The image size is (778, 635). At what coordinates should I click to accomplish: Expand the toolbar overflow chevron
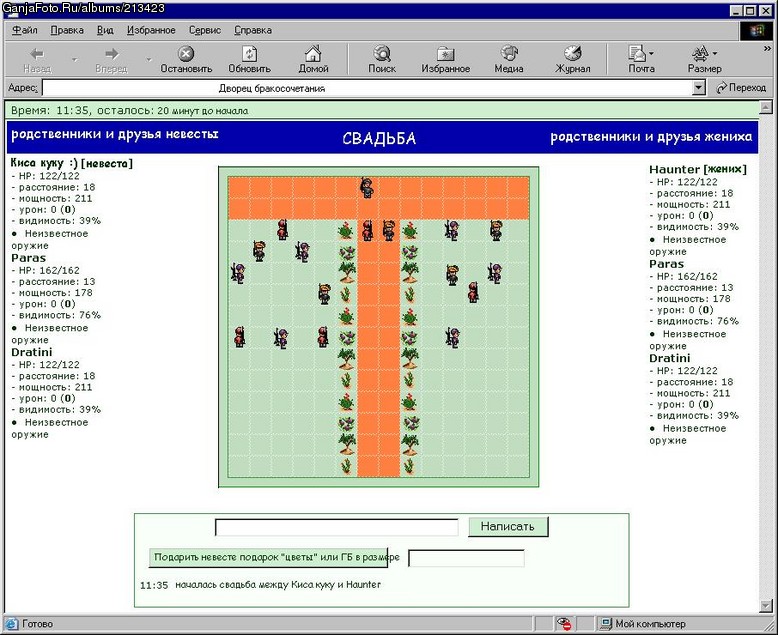coord(768,49)
